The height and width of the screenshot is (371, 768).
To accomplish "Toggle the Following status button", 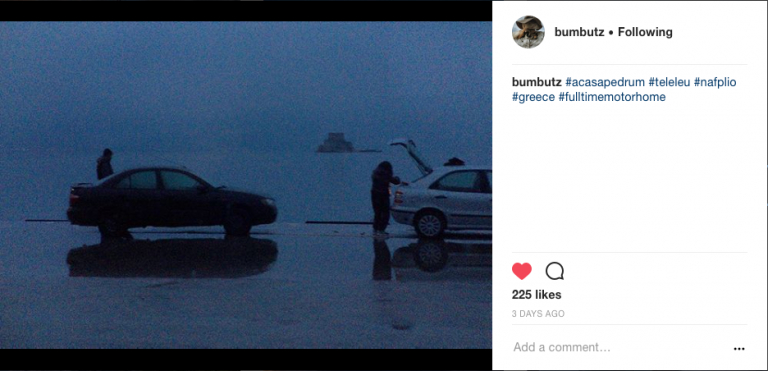I will click(x=645, y=32).
